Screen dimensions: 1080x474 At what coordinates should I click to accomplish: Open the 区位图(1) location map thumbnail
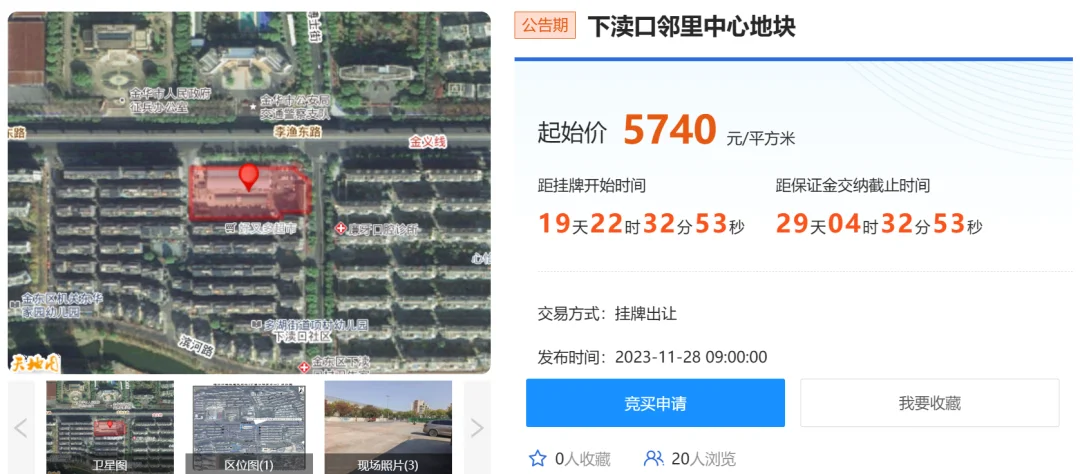[x=249, y=427]
